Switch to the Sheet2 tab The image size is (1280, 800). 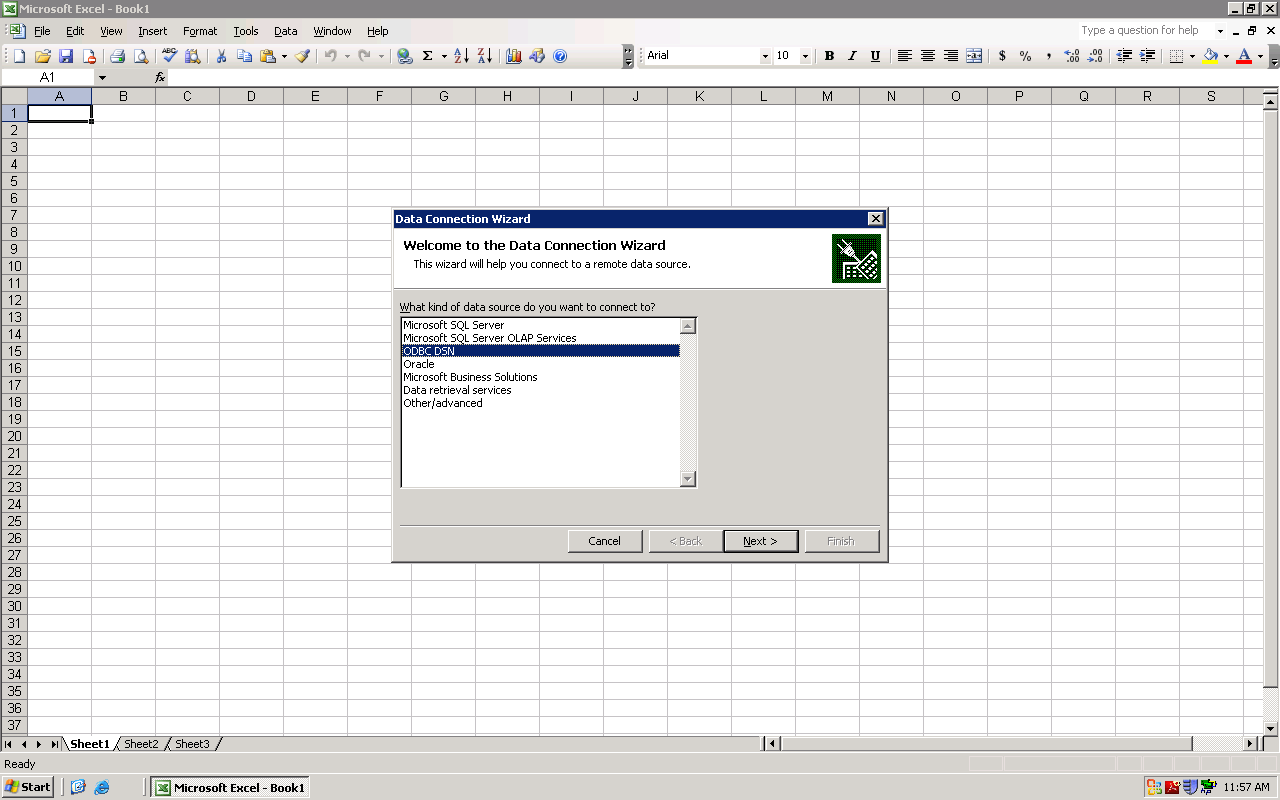pos(141,744)
